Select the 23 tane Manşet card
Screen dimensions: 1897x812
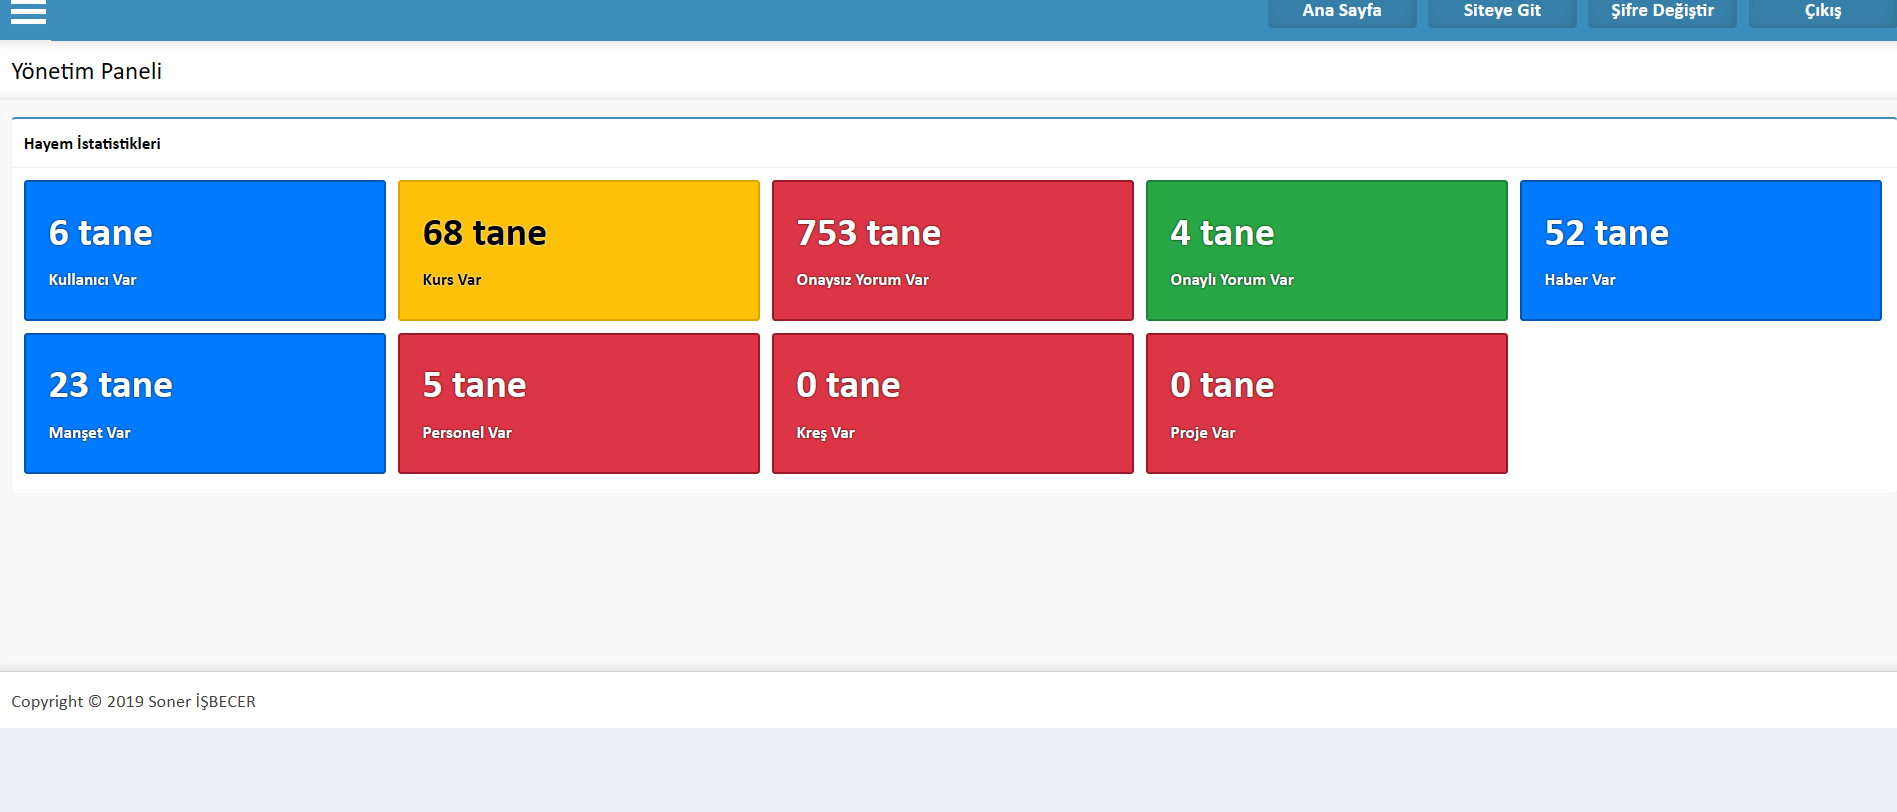(204, 403)
